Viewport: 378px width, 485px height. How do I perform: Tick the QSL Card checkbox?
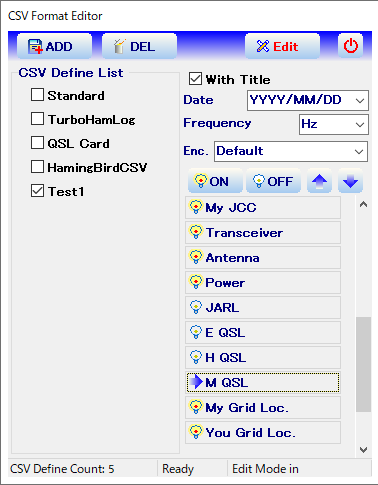click(37, 143)
